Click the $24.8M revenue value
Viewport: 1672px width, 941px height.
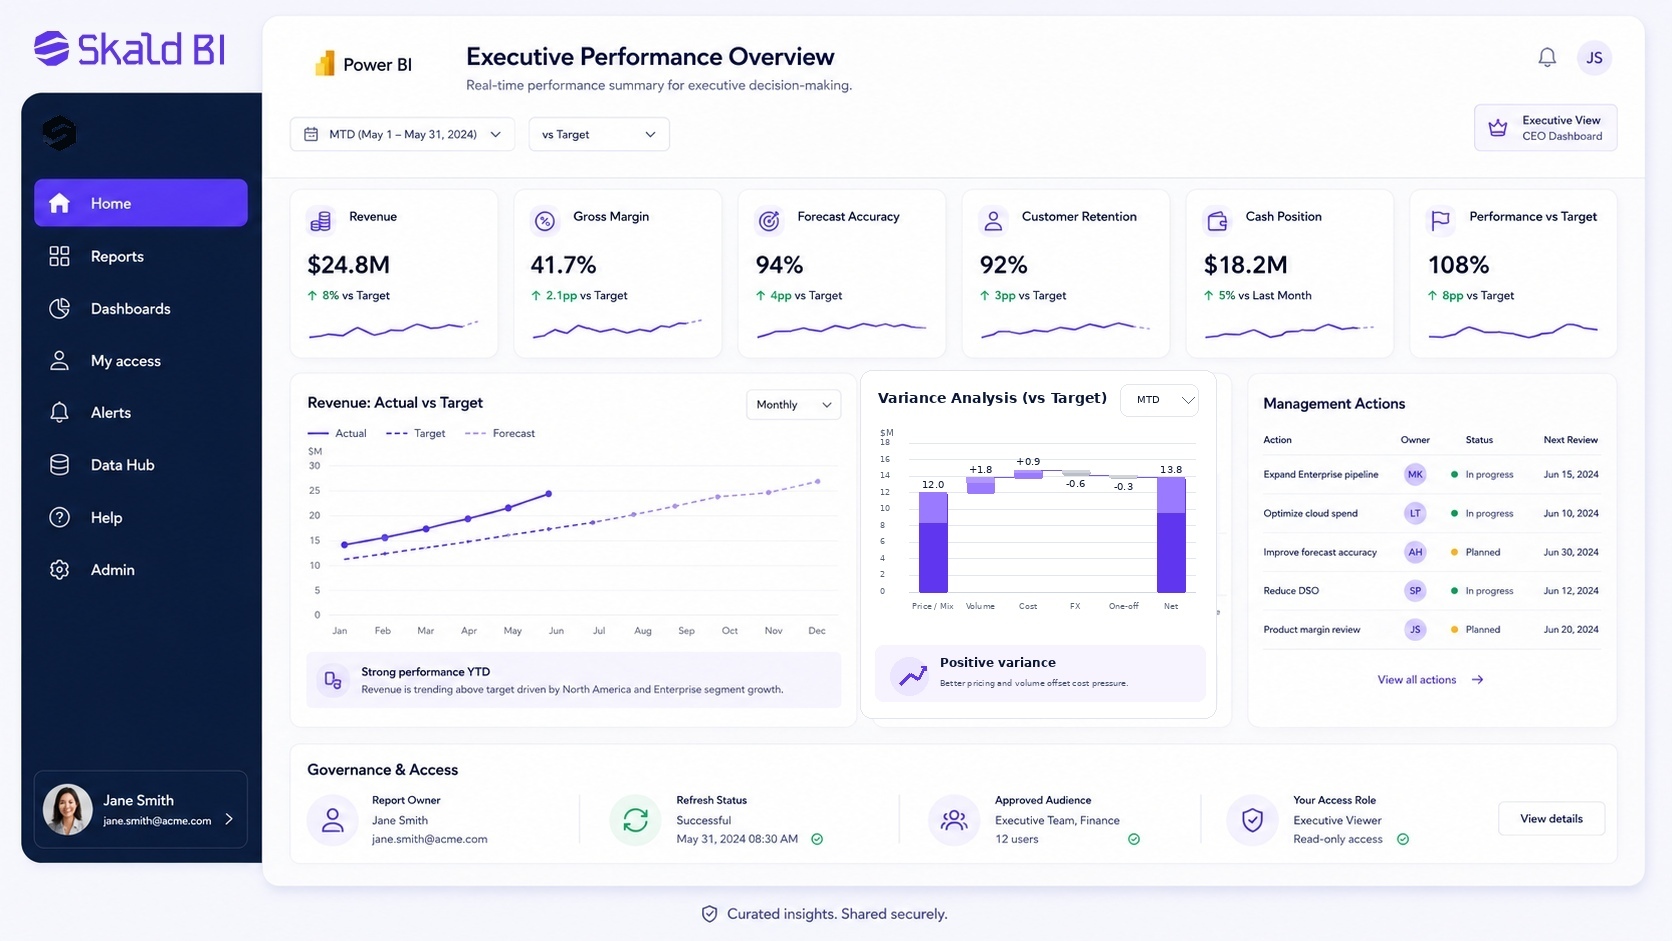[348, 265]
